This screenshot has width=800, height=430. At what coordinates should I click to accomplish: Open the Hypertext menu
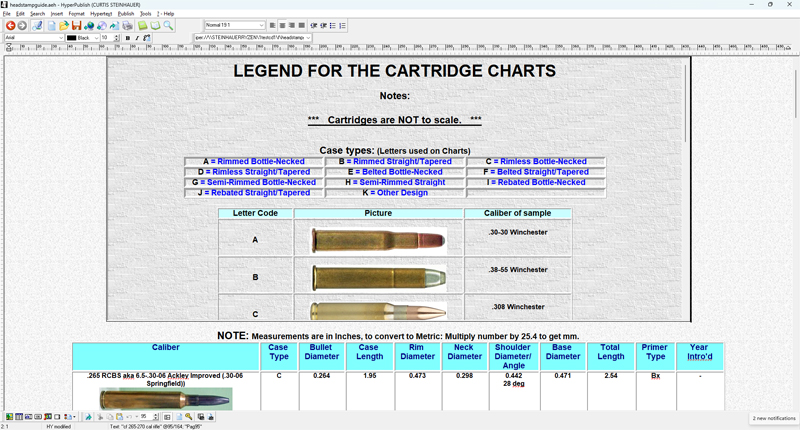click(x=101, y=14)
